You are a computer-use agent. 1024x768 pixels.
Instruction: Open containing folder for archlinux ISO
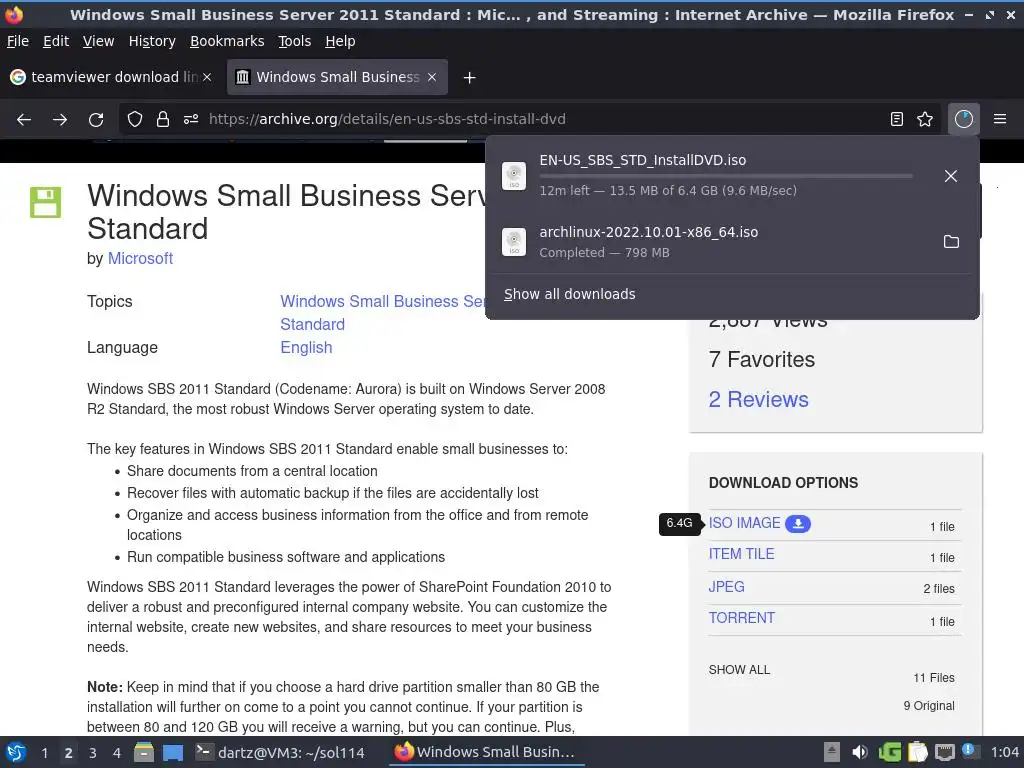pyautogui.click(x=952, y=242)
